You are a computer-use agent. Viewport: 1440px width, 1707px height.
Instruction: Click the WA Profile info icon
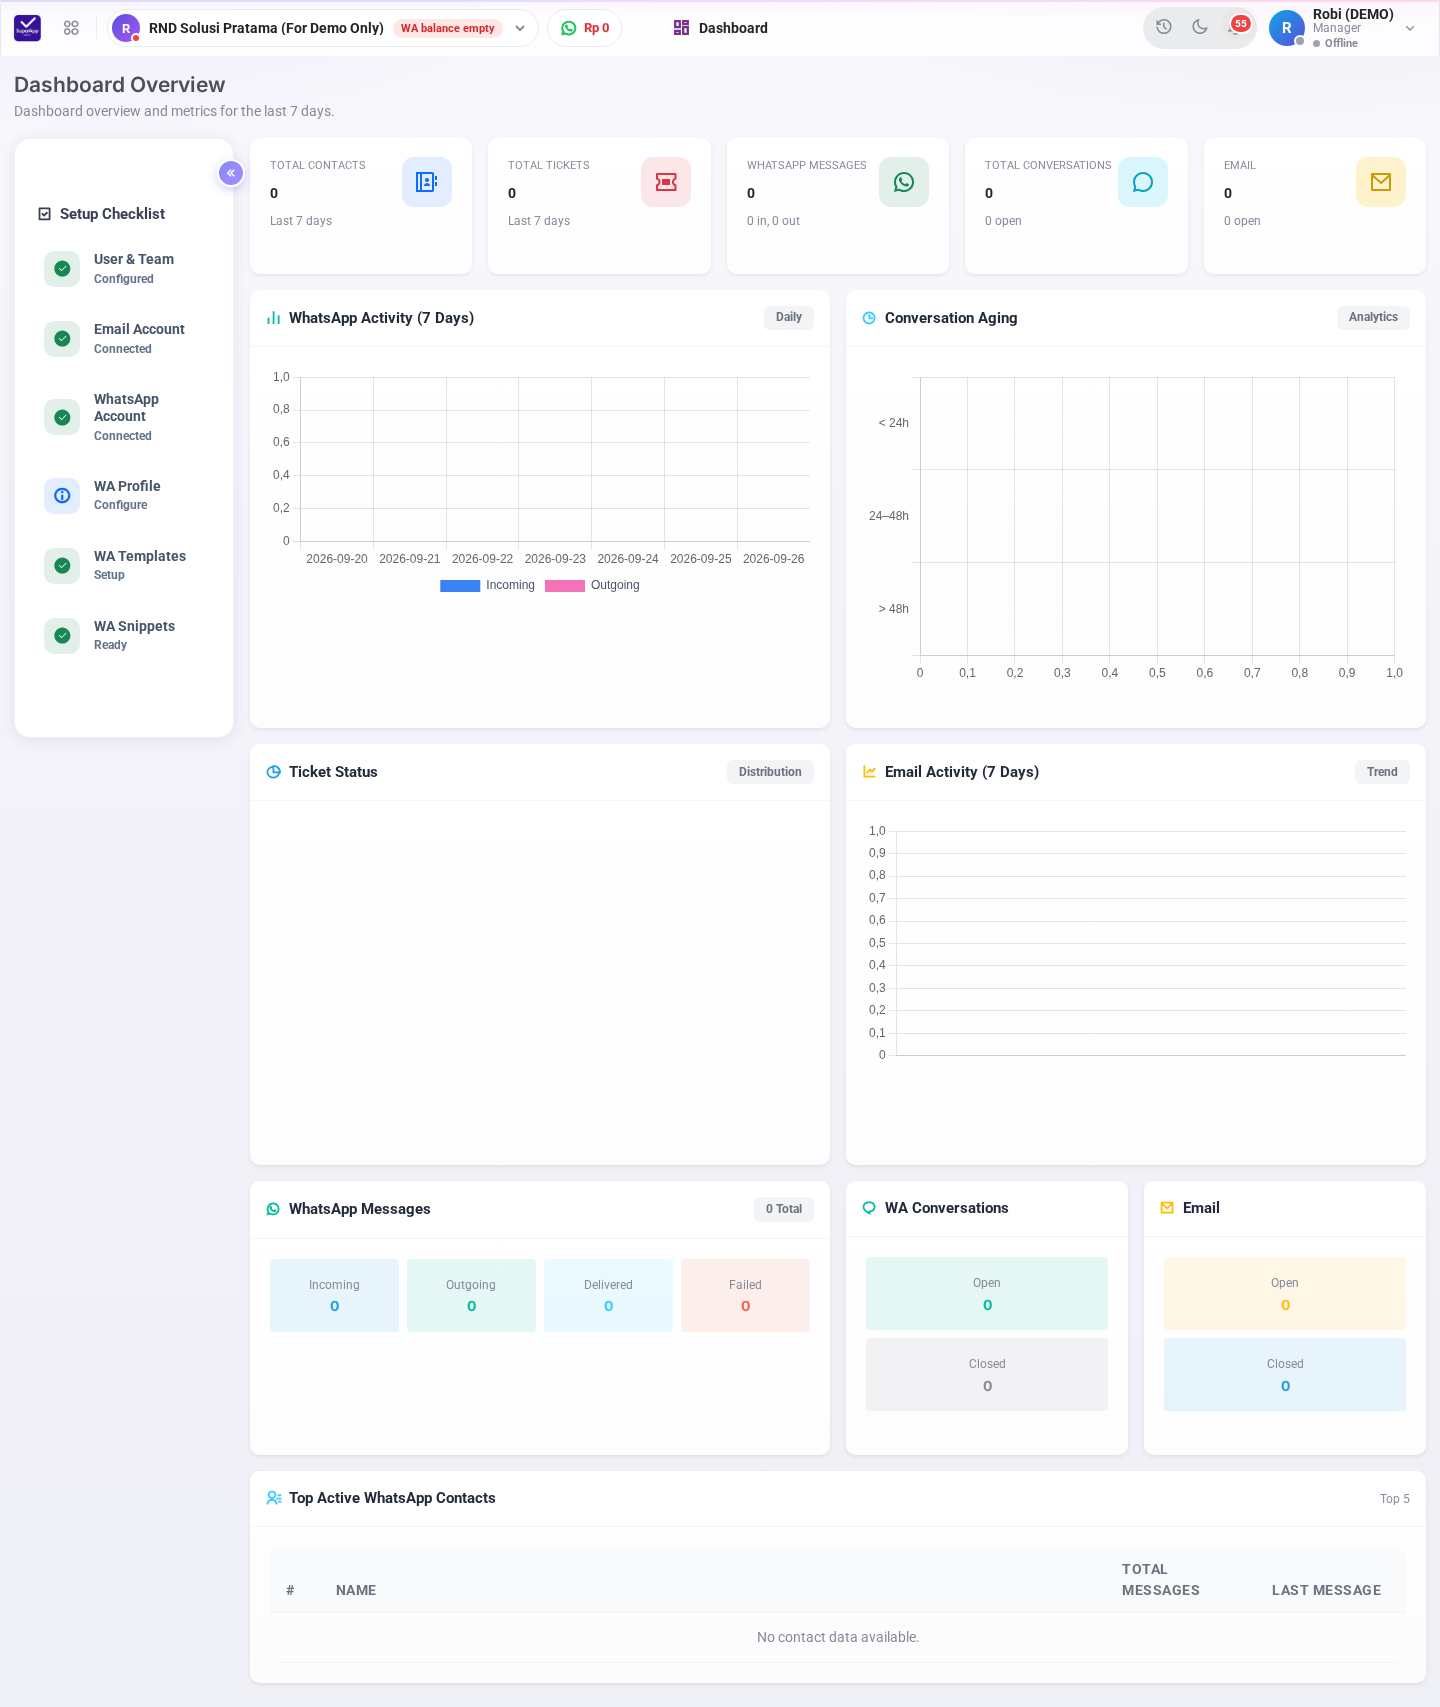click(62, 495)
